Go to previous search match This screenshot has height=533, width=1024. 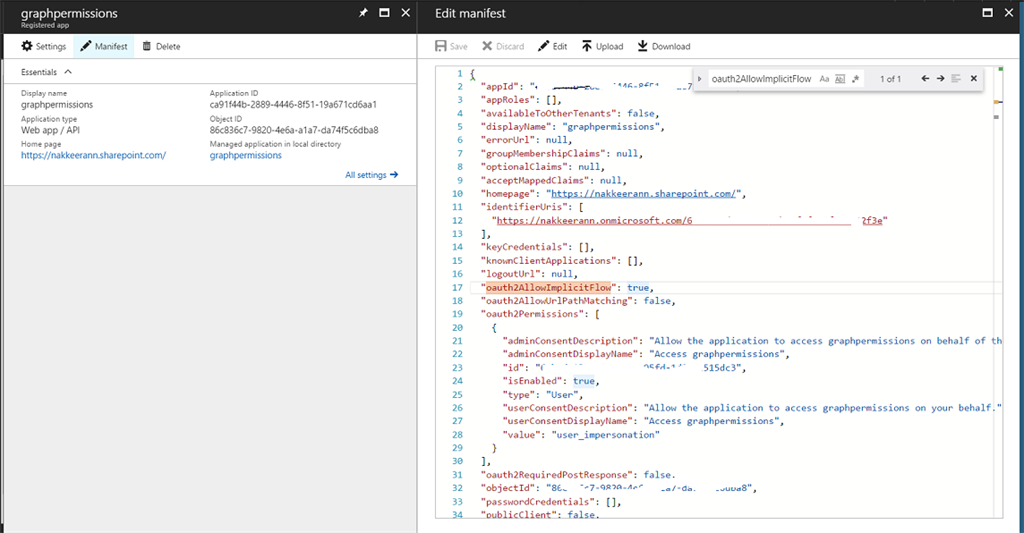click(x=925, y=79)
